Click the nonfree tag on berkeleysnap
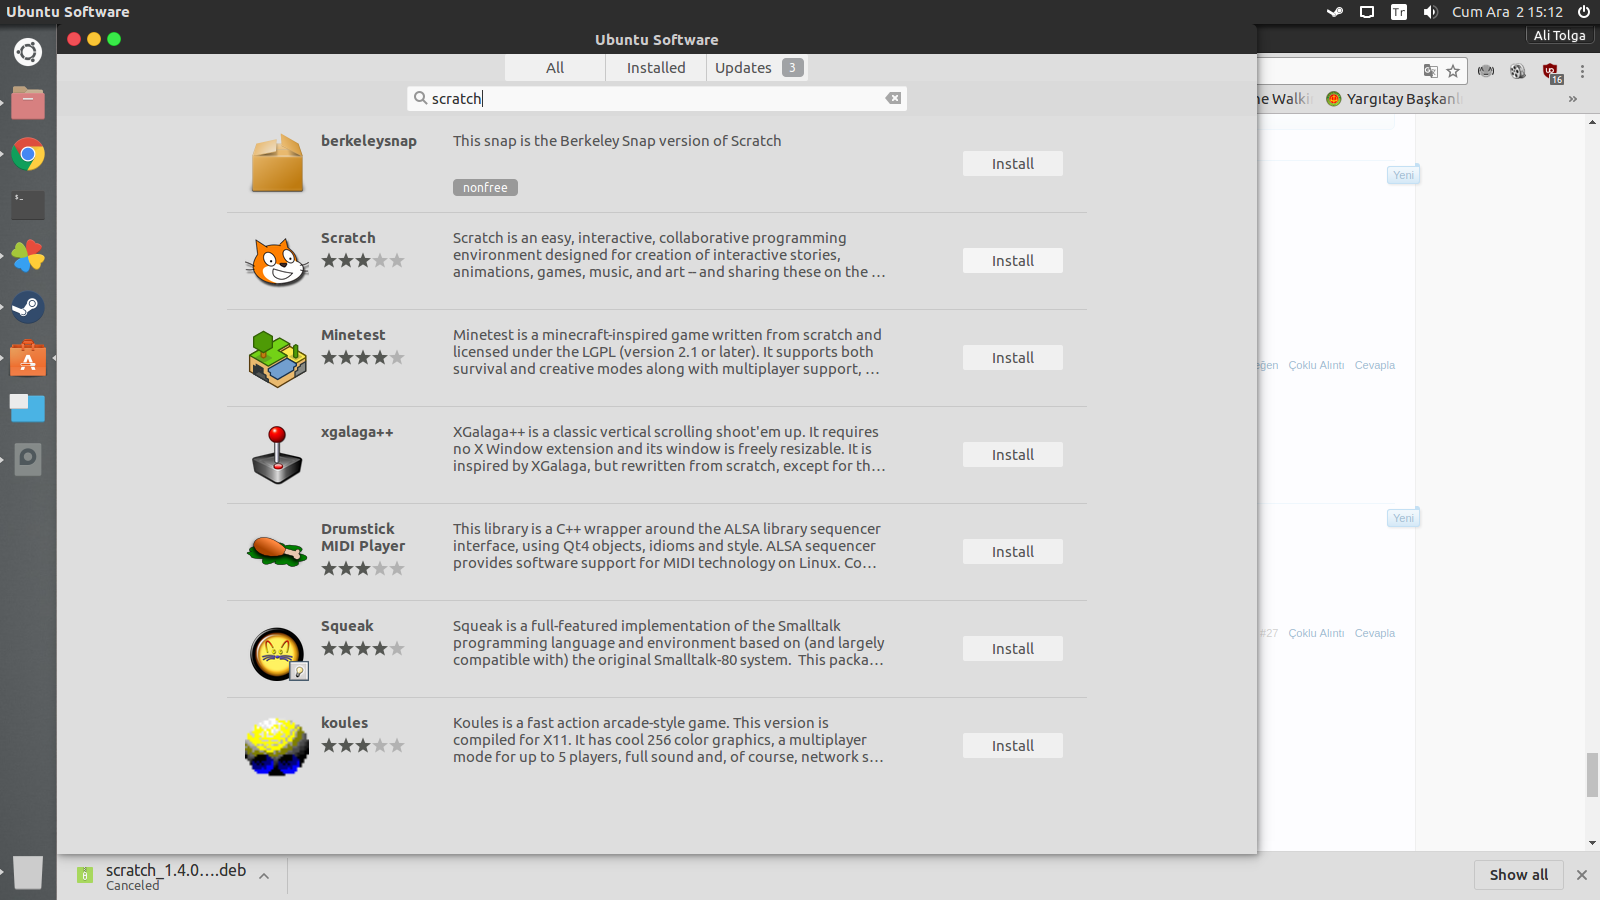Viewport: 1600px width, 900px height. pos(485,188)
